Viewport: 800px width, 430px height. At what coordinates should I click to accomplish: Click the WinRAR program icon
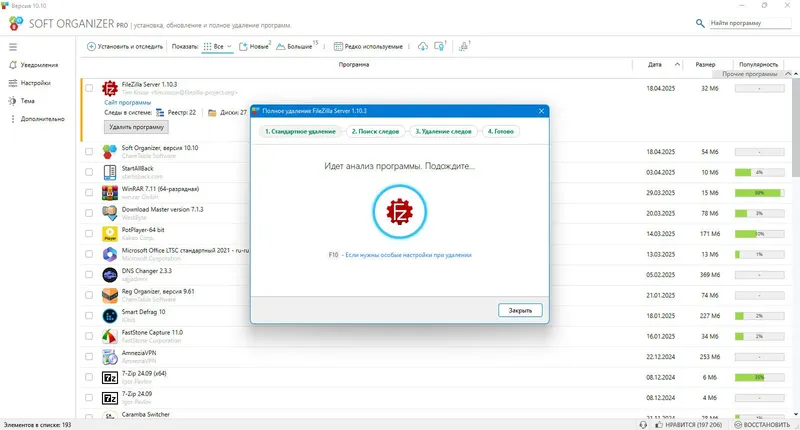110,193
